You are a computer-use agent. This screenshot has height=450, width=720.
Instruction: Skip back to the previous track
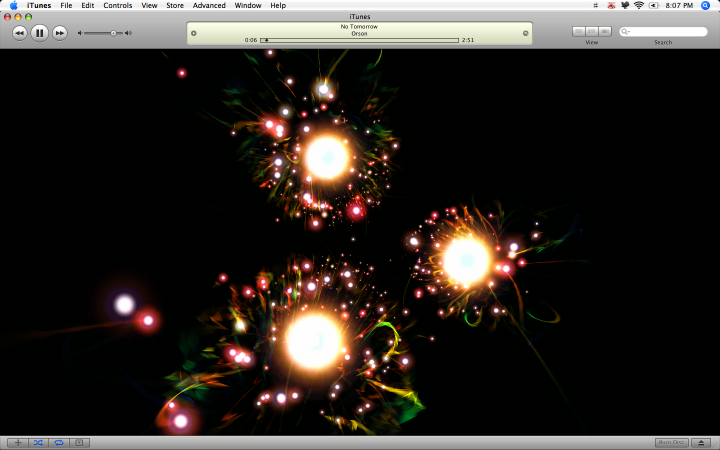pyautogui.click(x=19, y=33)
